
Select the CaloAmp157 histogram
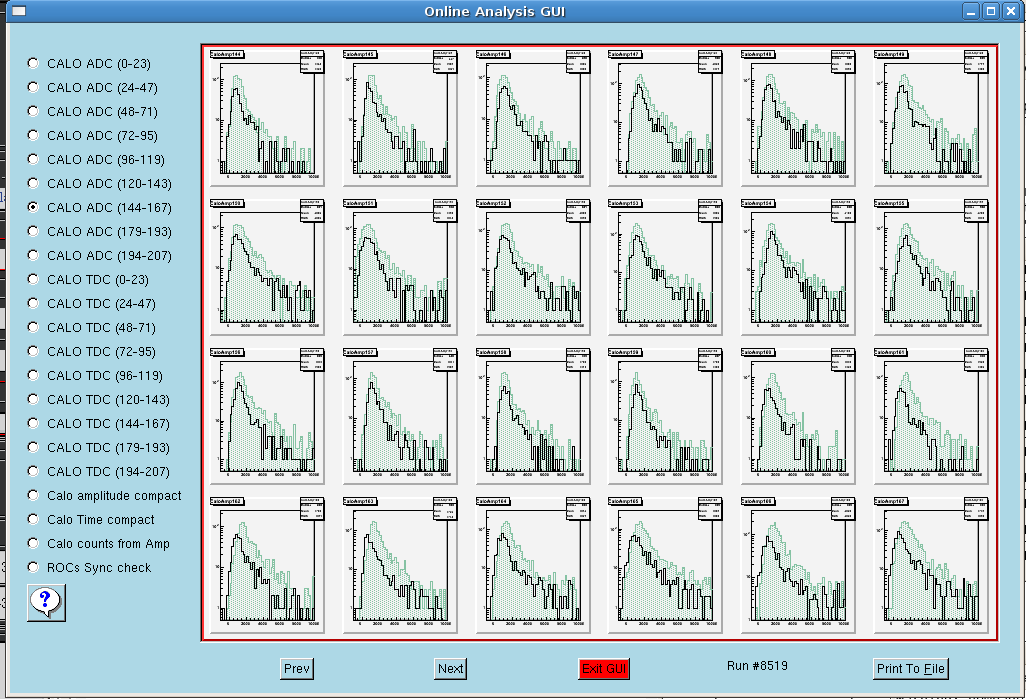400,416
